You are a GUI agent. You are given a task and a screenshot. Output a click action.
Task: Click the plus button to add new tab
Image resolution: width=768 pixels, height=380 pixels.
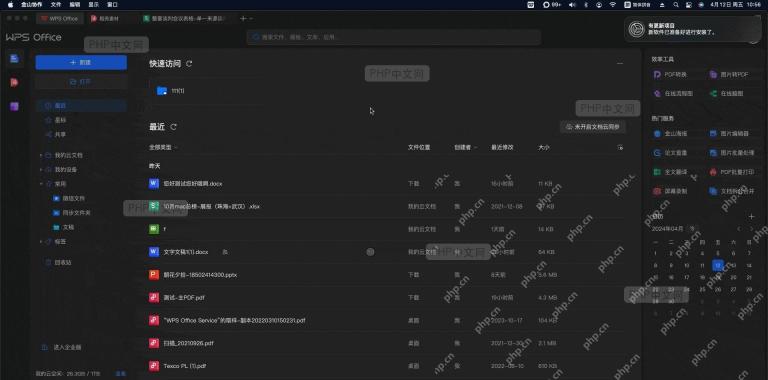(x=243, y=19)
